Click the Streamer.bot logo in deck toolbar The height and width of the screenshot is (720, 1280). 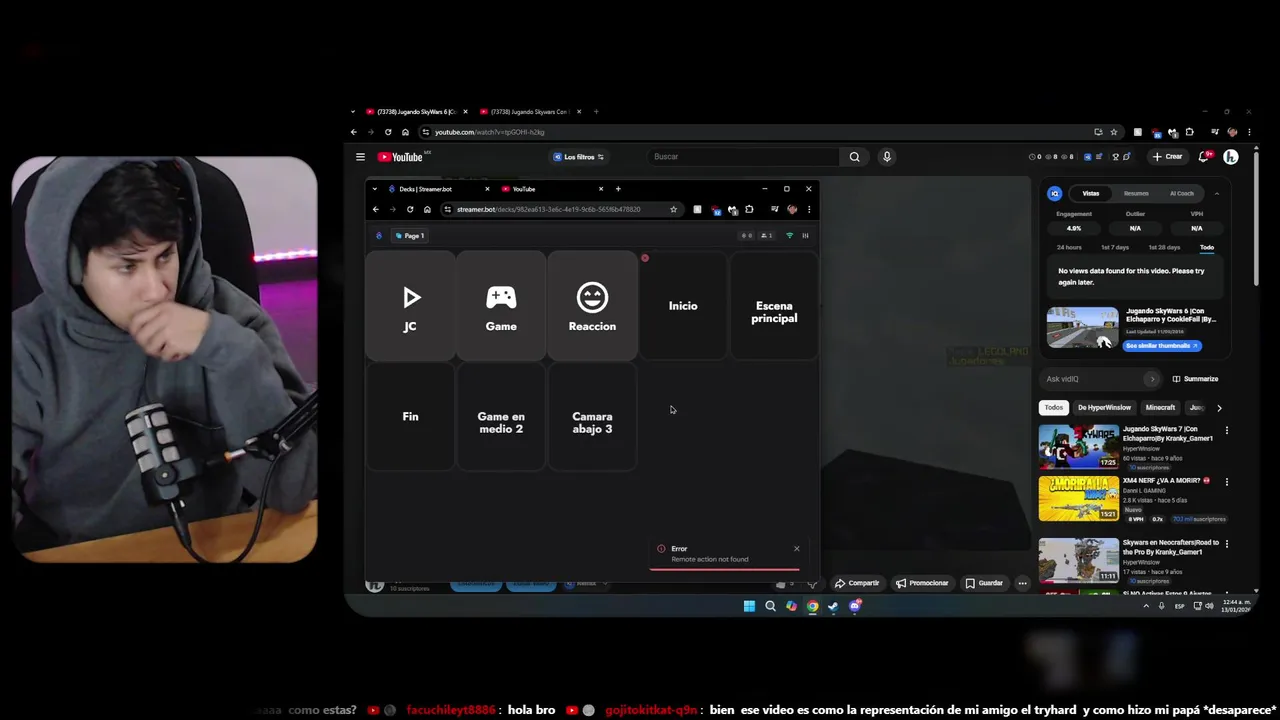pos(378,236)
